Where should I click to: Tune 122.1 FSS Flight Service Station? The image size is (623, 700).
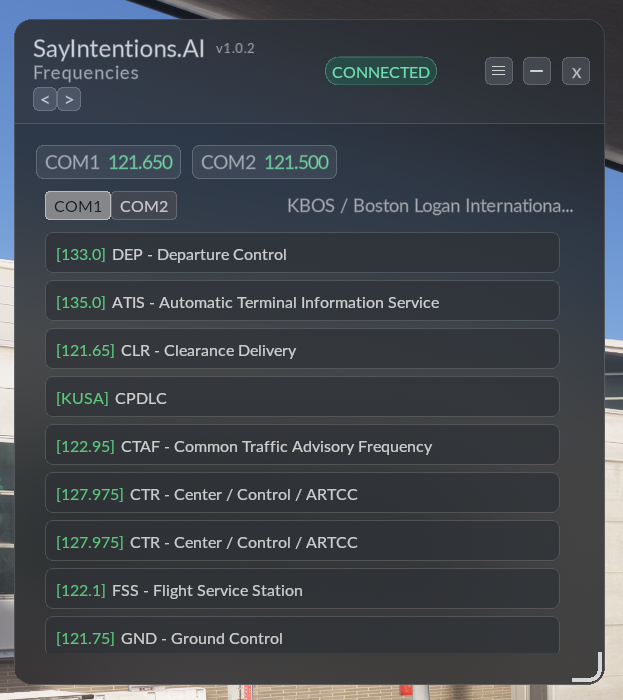tap(302, 589)
